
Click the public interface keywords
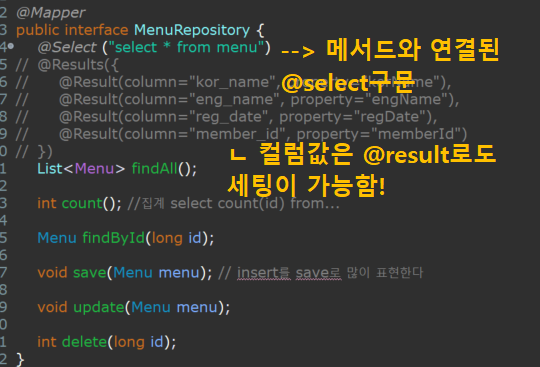pyautogui.click(x=72, y=30)
